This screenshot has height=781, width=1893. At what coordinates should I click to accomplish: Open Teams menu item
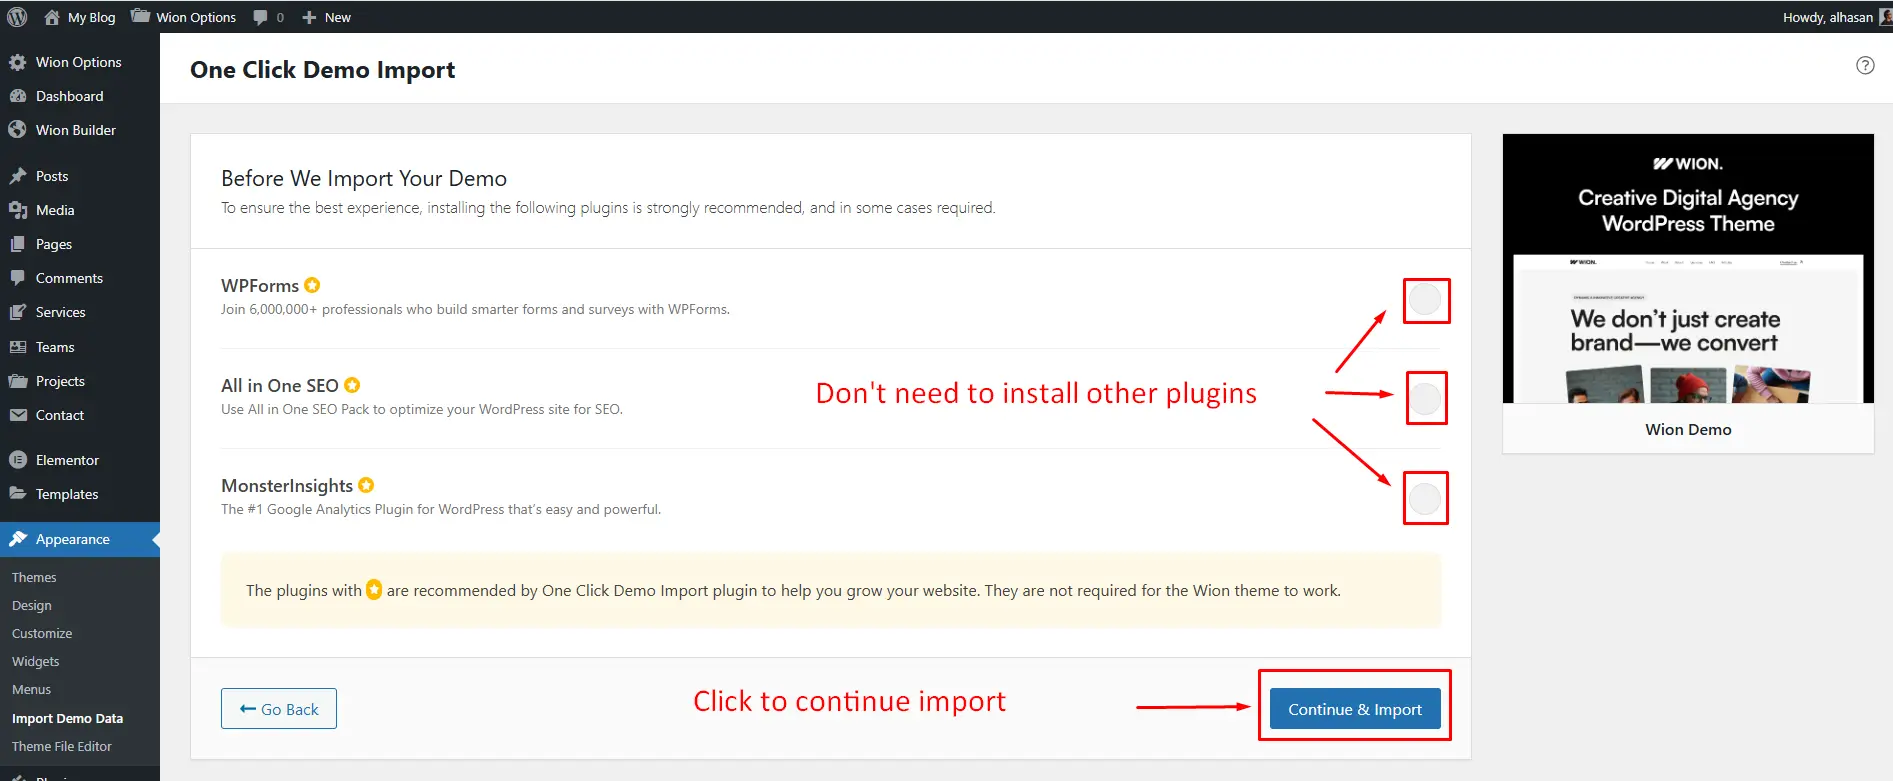(x=80, y=347)
